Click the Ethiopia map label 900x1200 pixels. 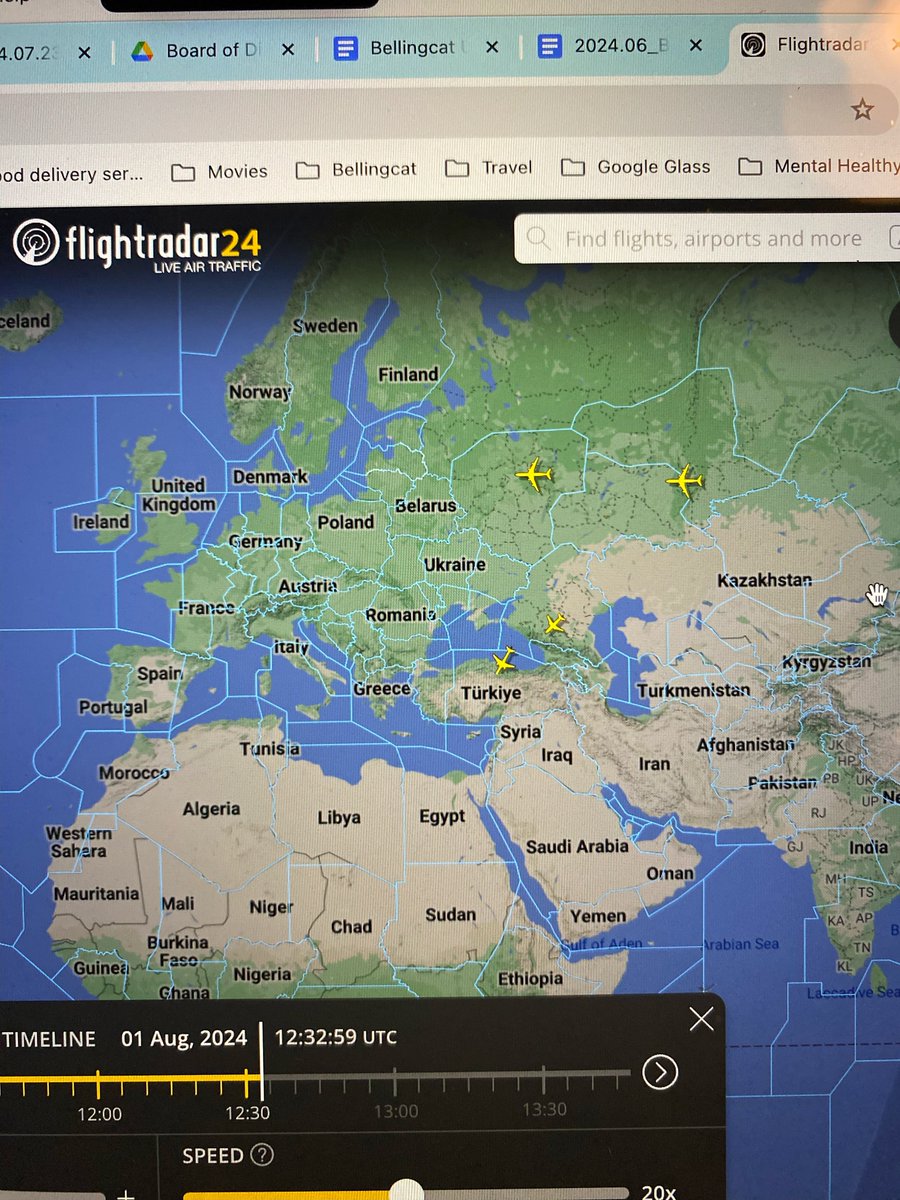click(x=530, y=978)
